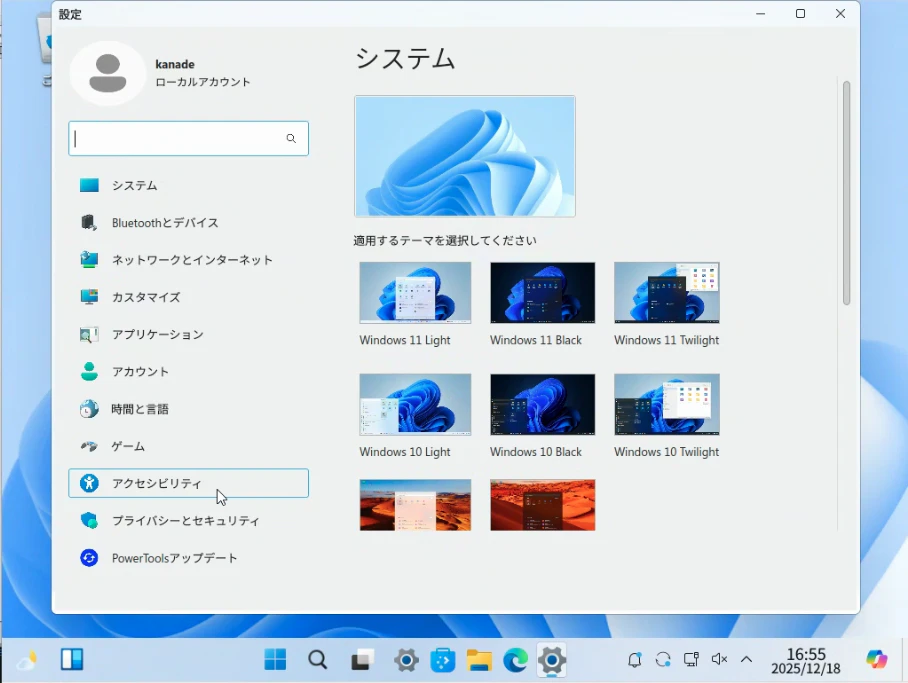Open ネットワークとインターネット label in sidebar
Screen dimensions: 908x683
coord(192,260)
